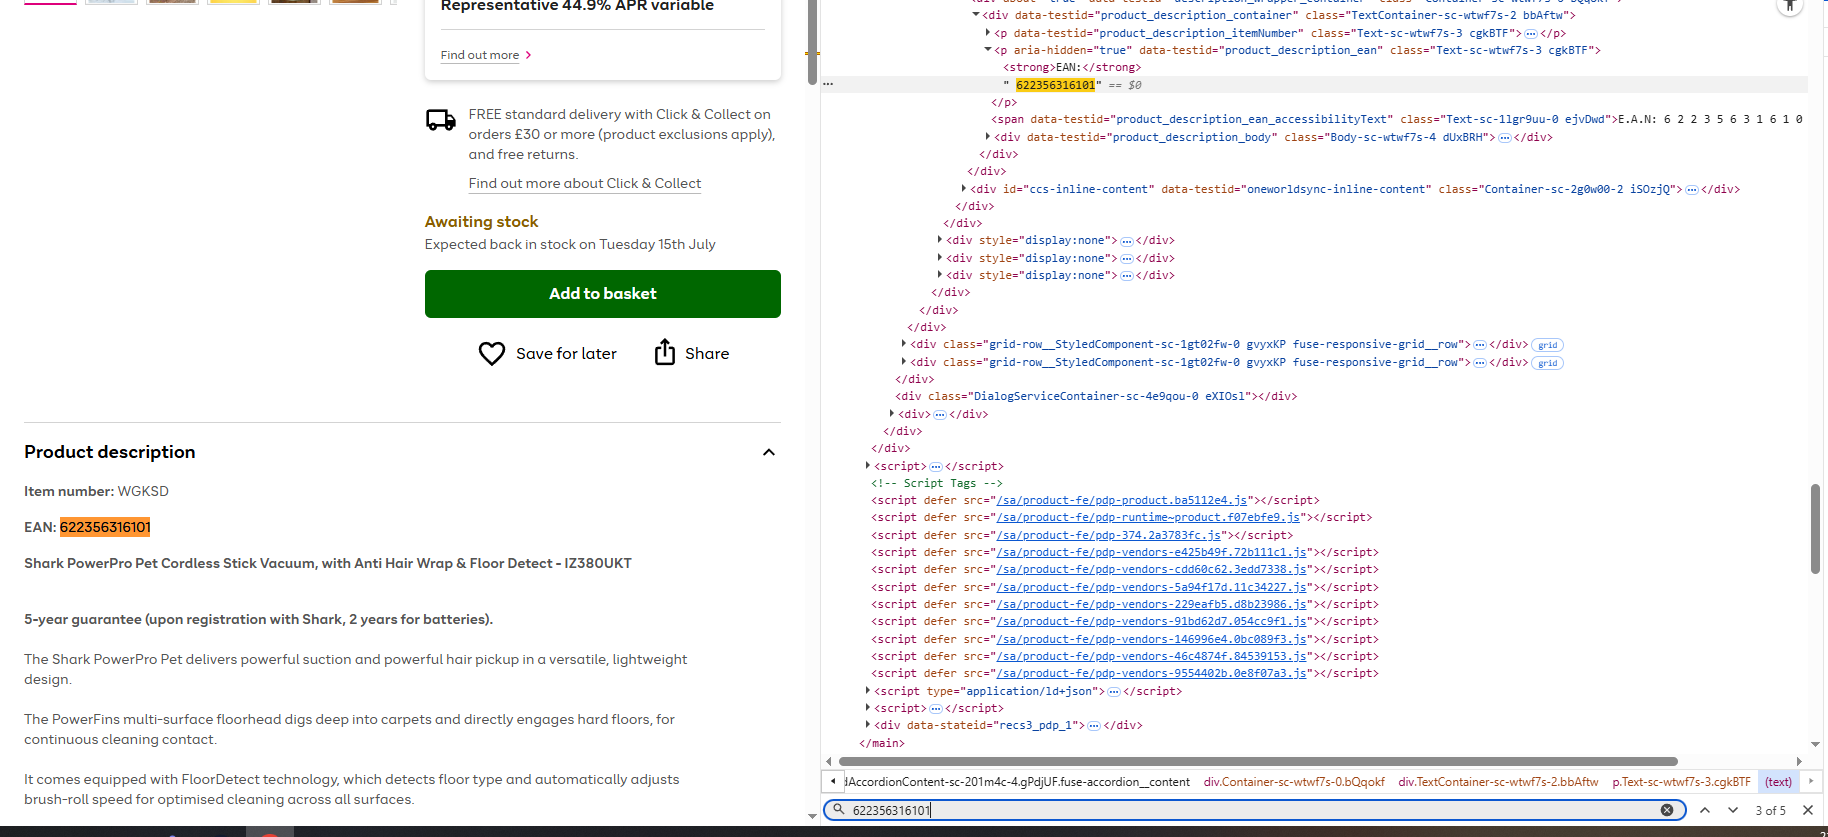Image resolution: width=1828 pixels, height=837 pixels.
Task: Click ellipsis badge in recs3_pdp_1 div
Action: [1094, 726]
